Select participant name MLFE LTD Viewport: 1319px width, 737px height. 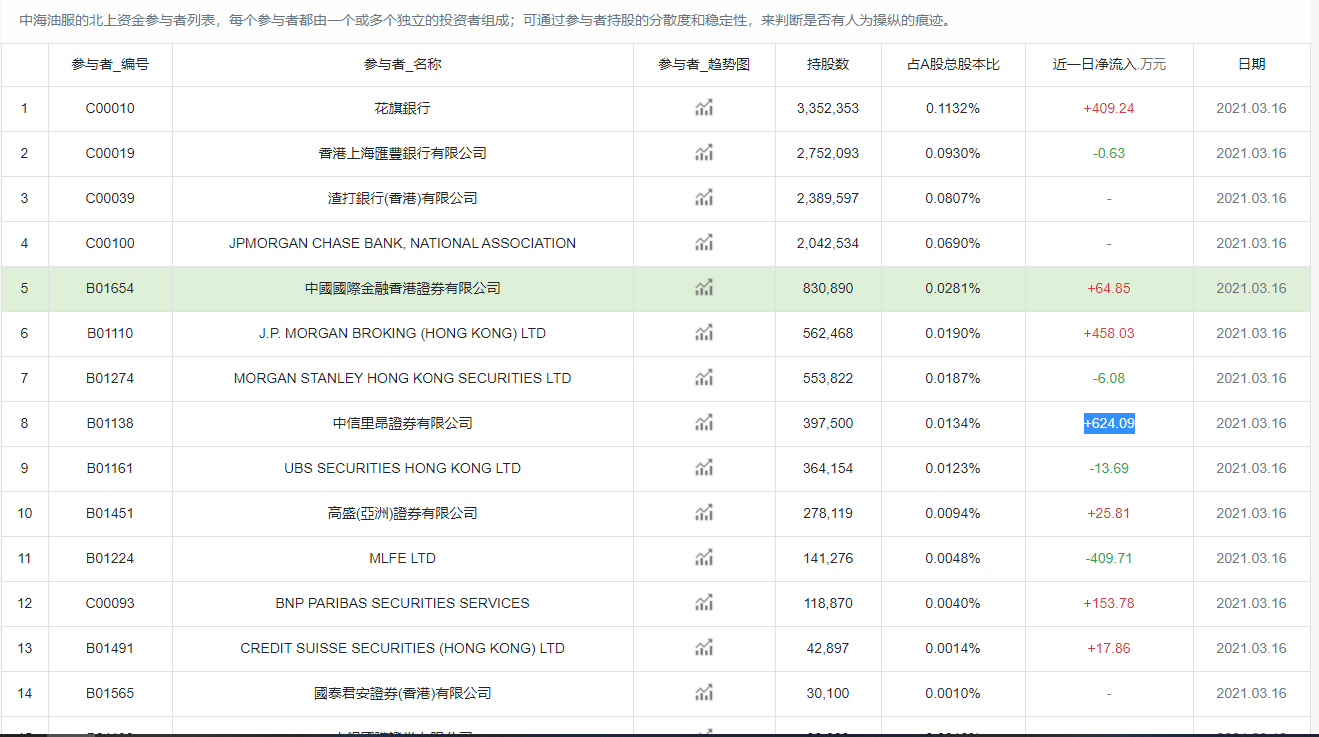pyautogui.click(x=402, y=558)
